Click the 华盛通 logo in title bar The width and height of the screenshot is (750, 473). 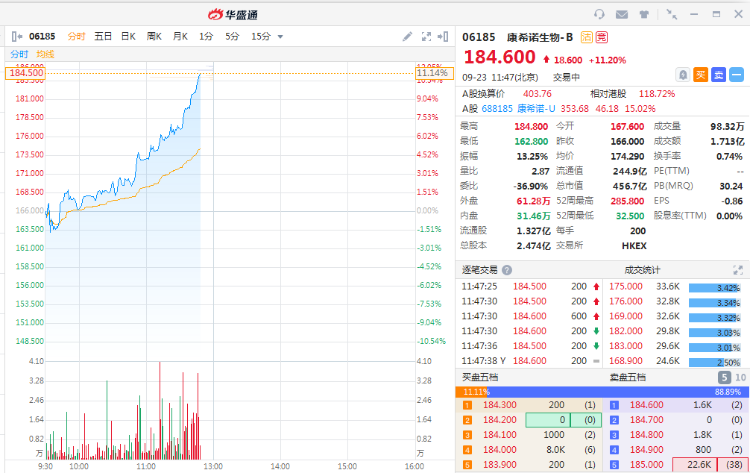[233, 15]
